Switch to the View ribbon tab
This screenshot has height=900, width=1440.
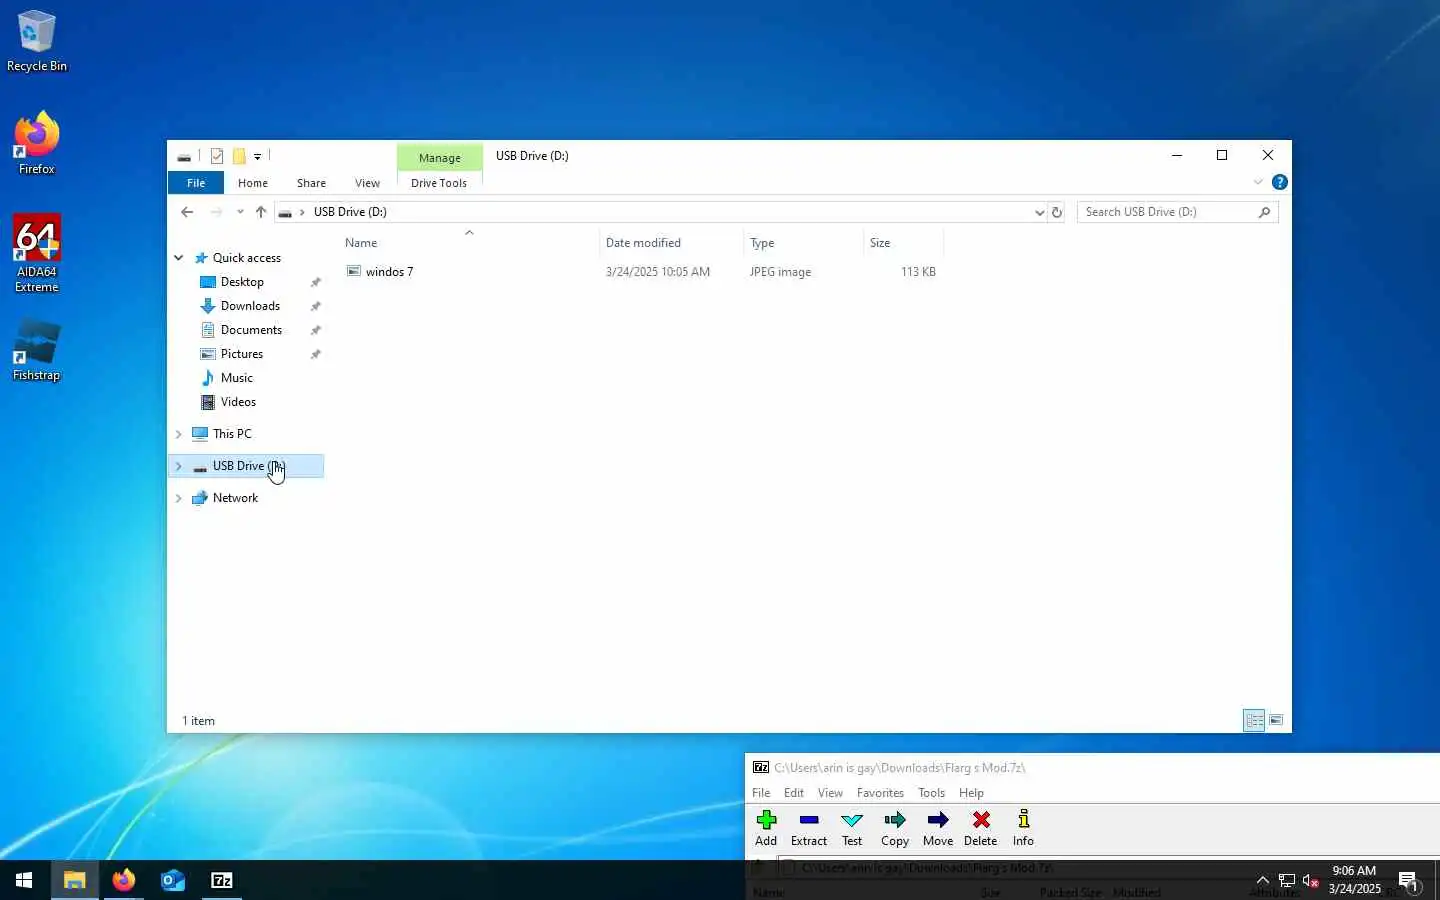click(x=367, y=183)
